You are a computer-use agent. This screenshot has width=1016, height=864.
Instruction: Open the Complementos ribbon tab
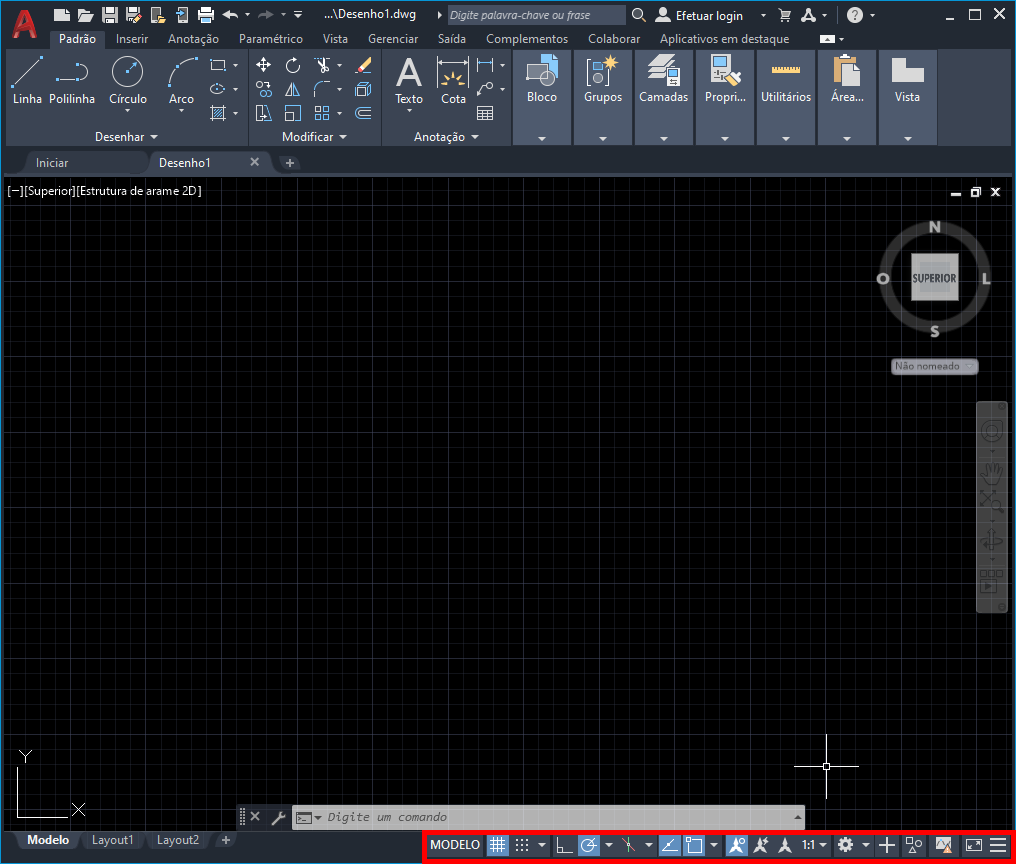pyautogui.click(x=527, y=39)
